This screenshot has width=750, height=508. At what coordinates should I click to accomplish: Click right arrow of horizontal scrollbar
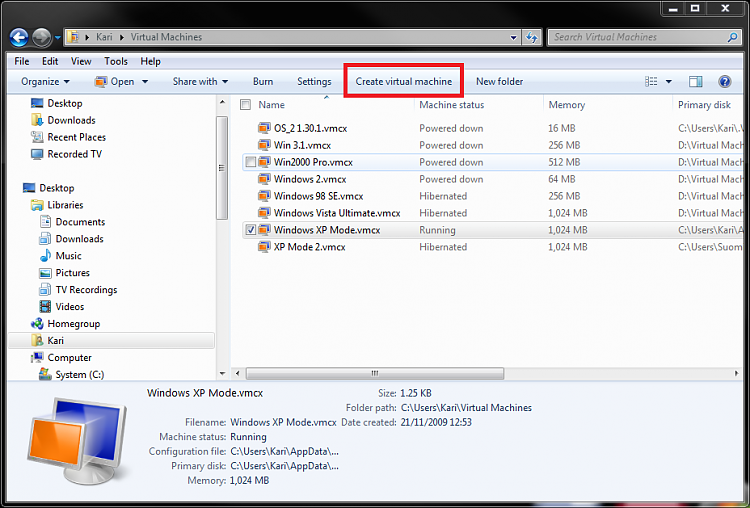click(736, 373)
